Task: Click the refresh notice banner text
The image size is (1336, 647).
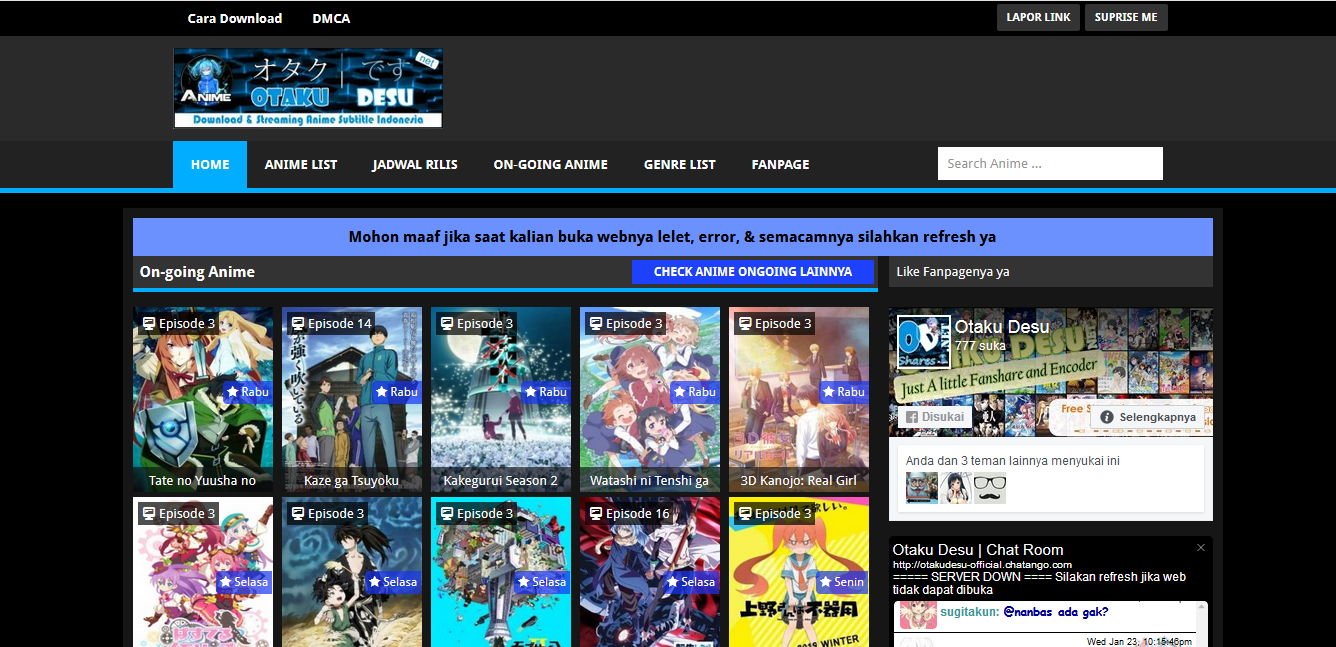Action: [672, 237]
